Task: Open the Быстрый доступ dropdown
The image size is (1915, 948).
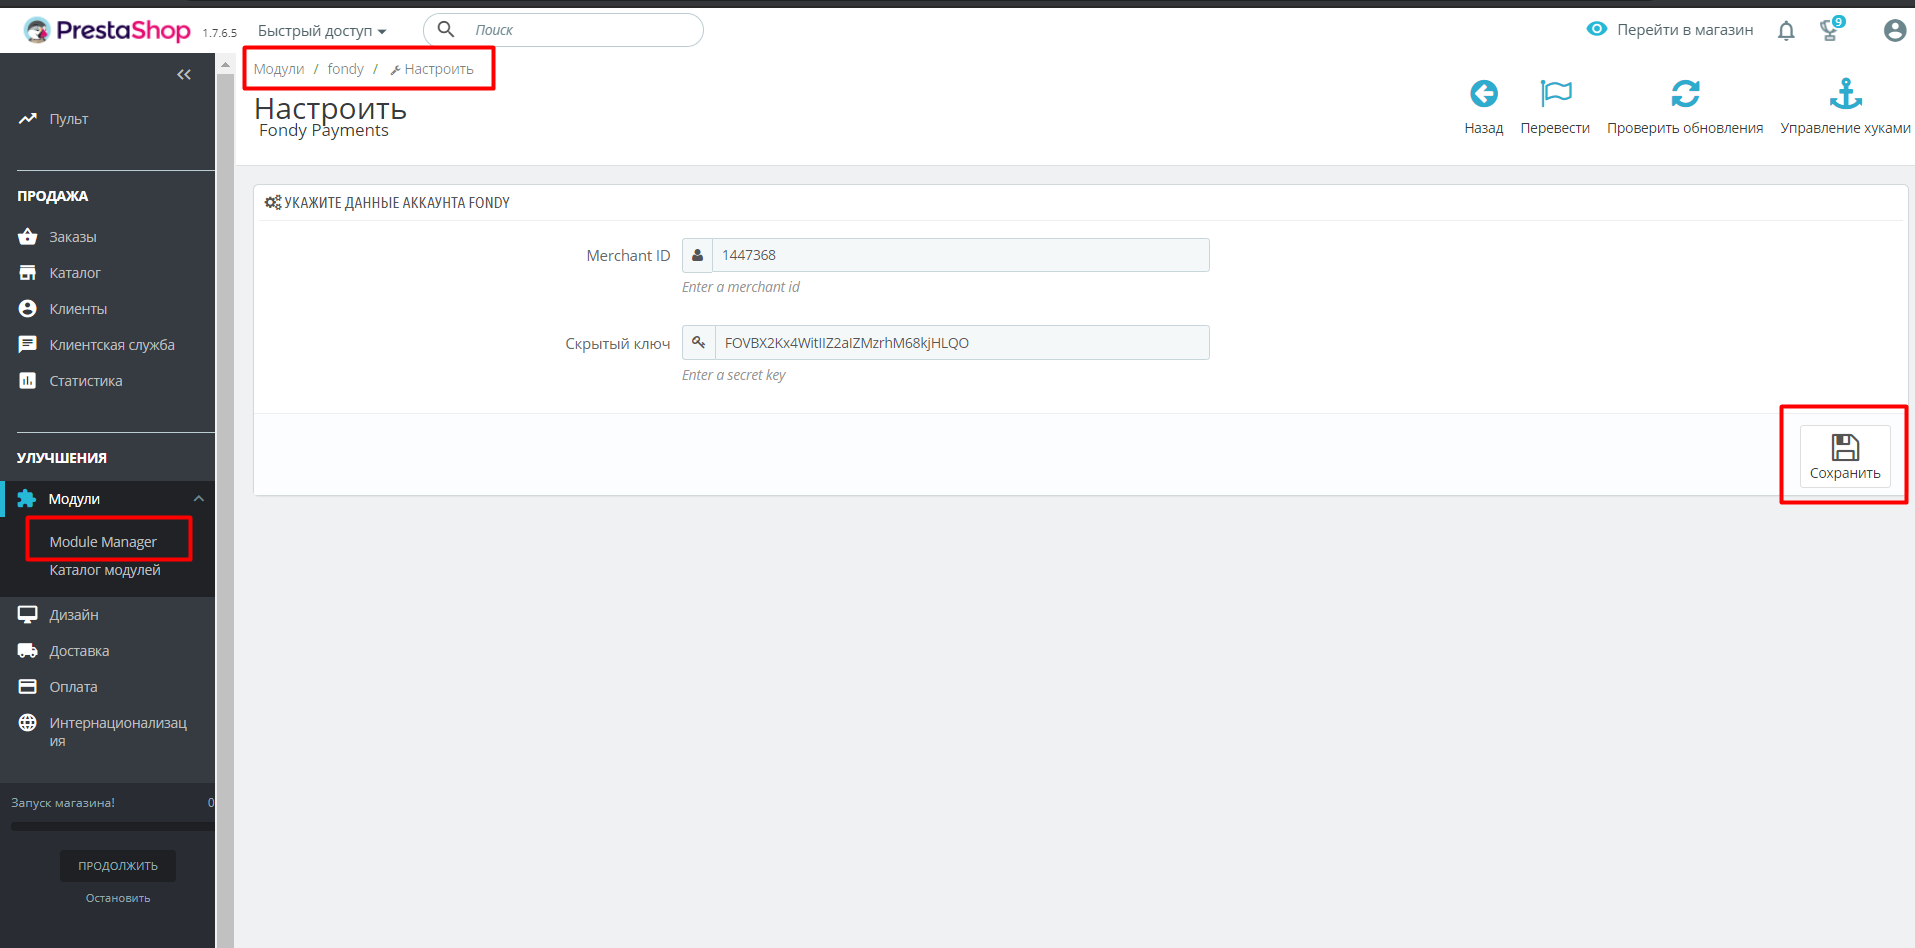Action: (322, 31)
